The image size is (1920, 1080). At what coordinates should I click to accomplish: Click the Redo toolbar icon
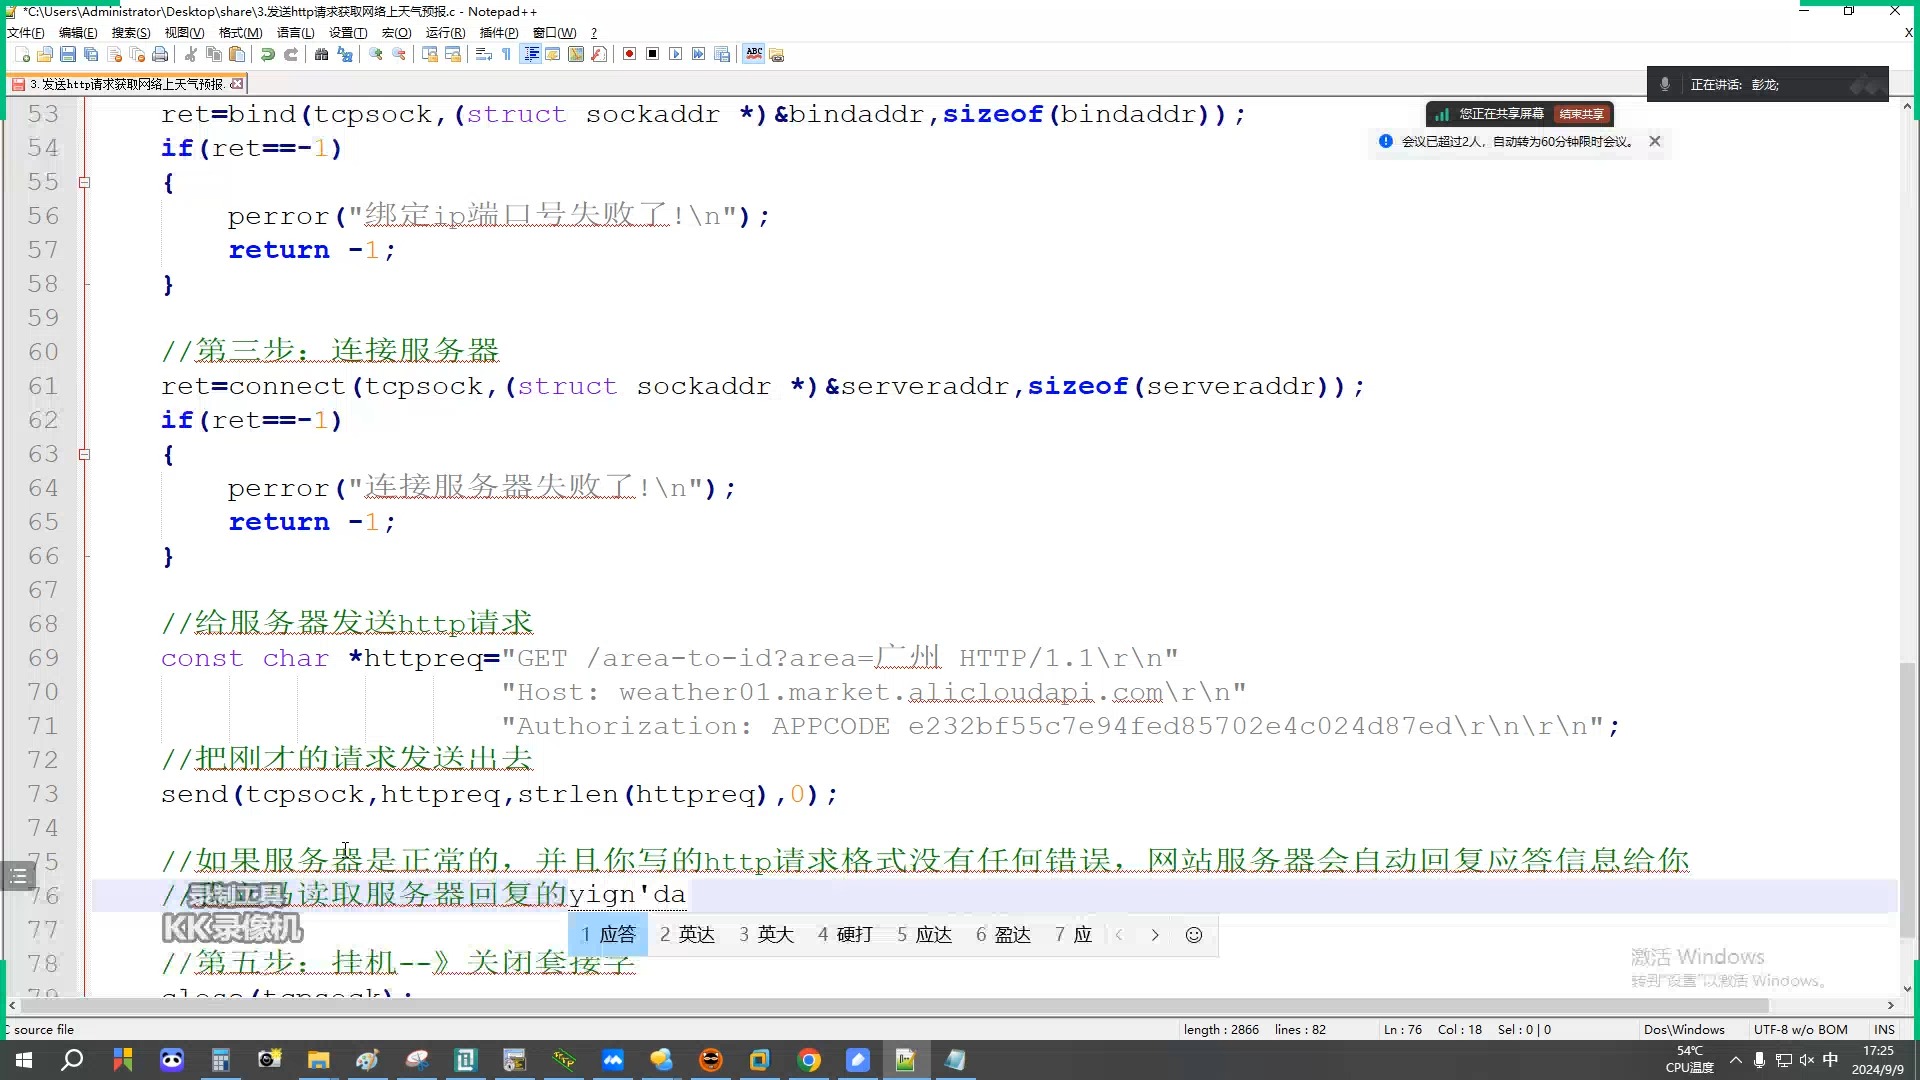click(291, 54)
